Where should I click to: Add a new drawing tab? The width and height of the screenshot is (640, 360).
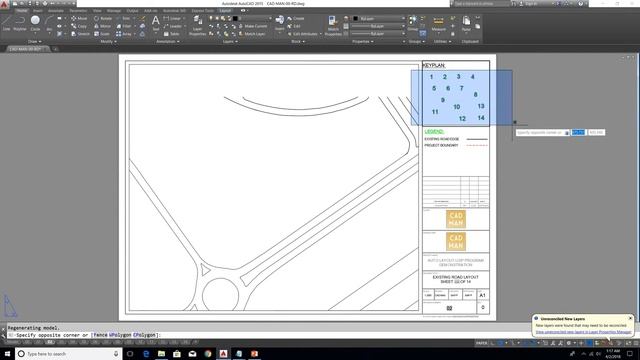coord(56,49)
